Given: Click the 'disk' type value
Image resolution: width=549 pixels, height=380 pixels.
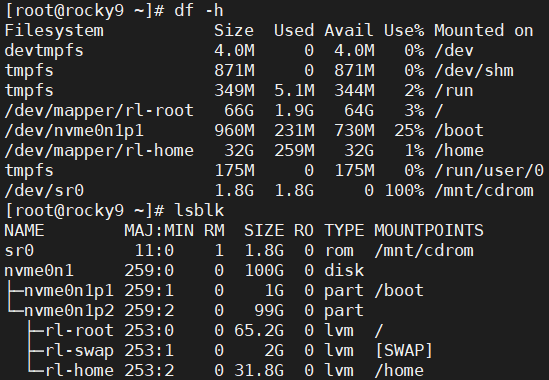Looking at the screenshot, I should tap(344, 270).
